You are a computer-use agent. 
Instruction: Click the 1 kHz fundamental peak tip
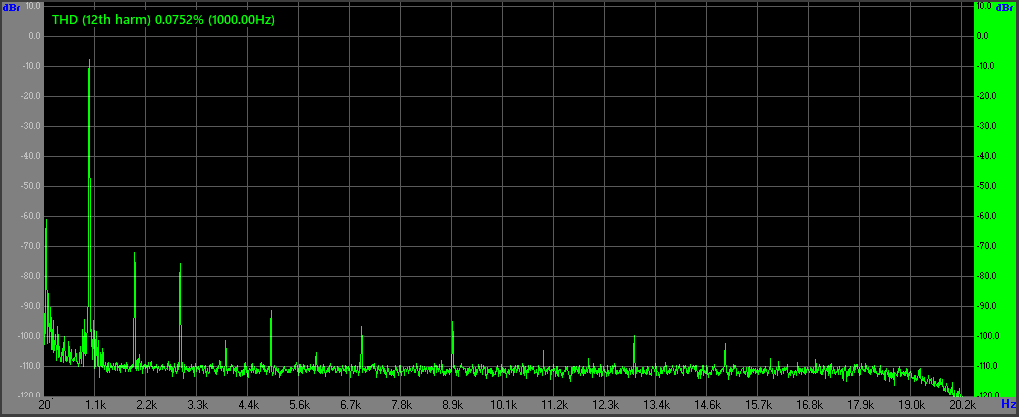[x=90, y=60]
